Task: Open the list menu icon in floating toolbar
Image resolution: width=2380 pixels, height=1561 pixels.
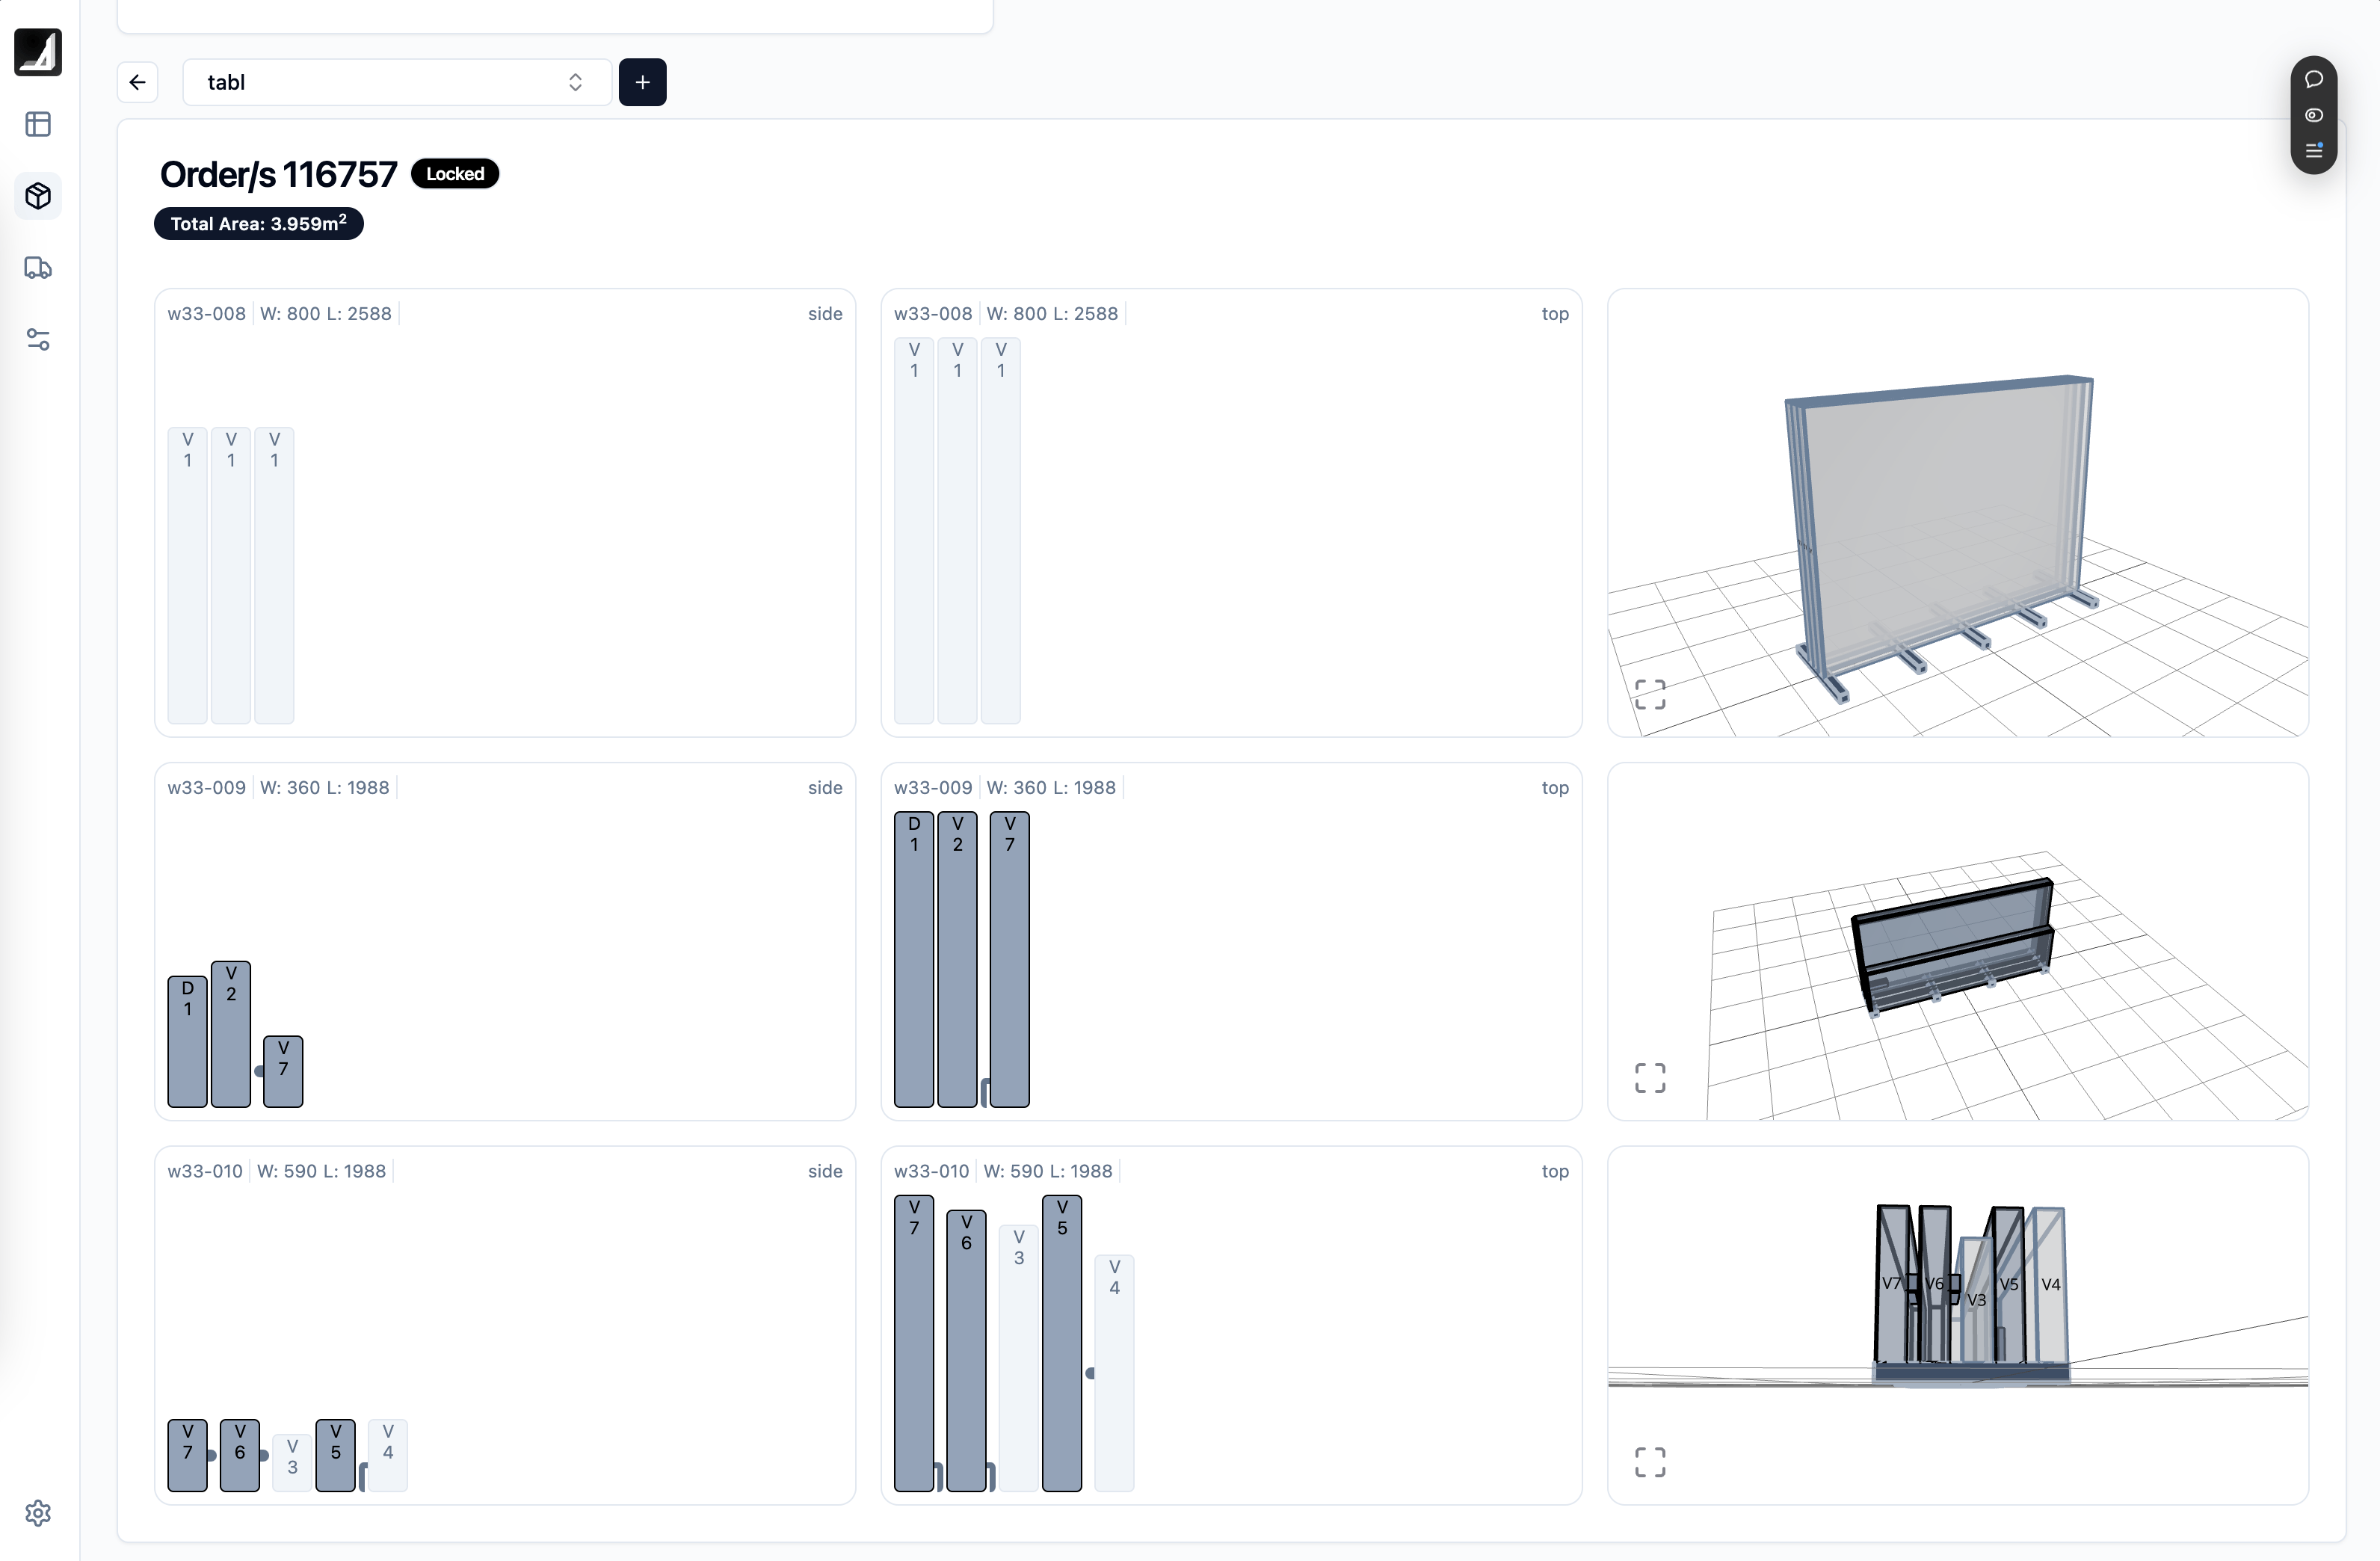Action: coord(2314,150)
